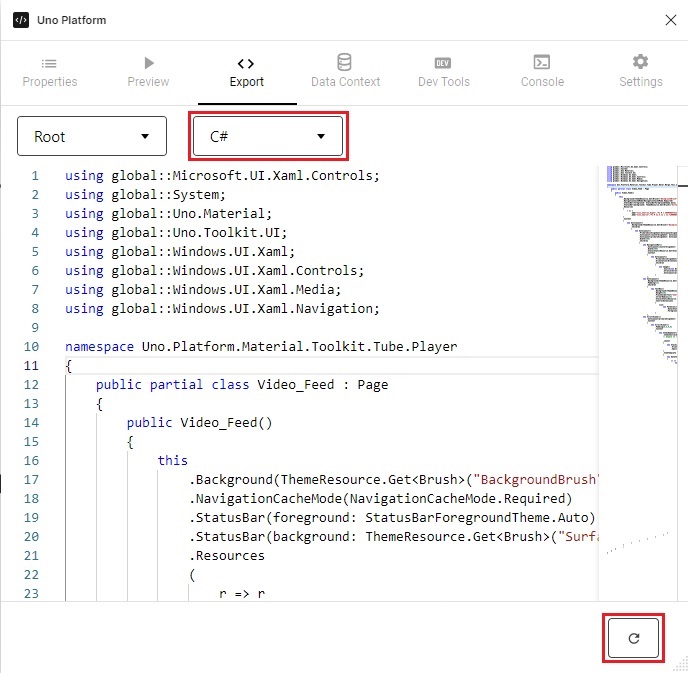Click the Uno Platform logo icon
The width and height of the screenshot is (688, 673).
[x=20, y=20]
